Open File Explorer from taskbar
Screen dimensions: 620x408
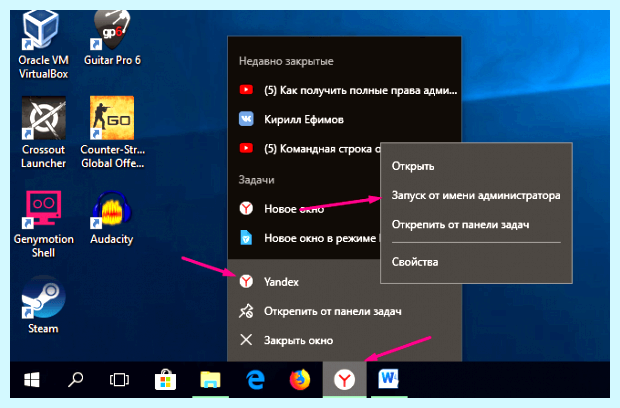(x=210, y=380)
